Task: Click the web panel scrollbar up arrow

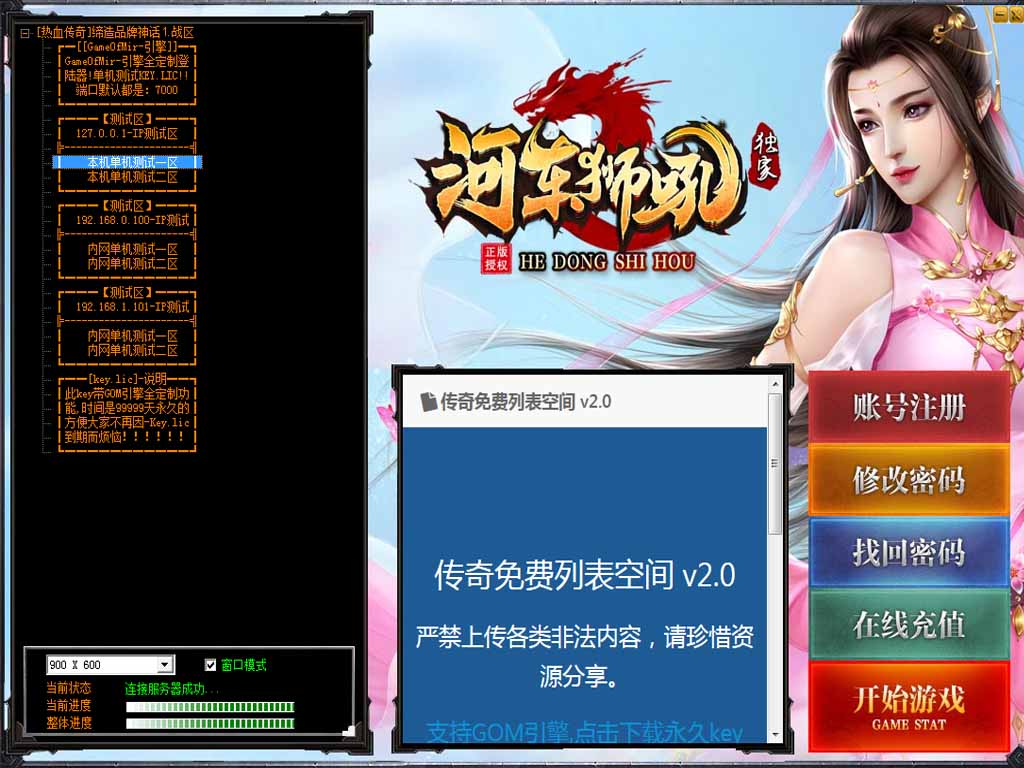Action: click(x=775, y=385)
